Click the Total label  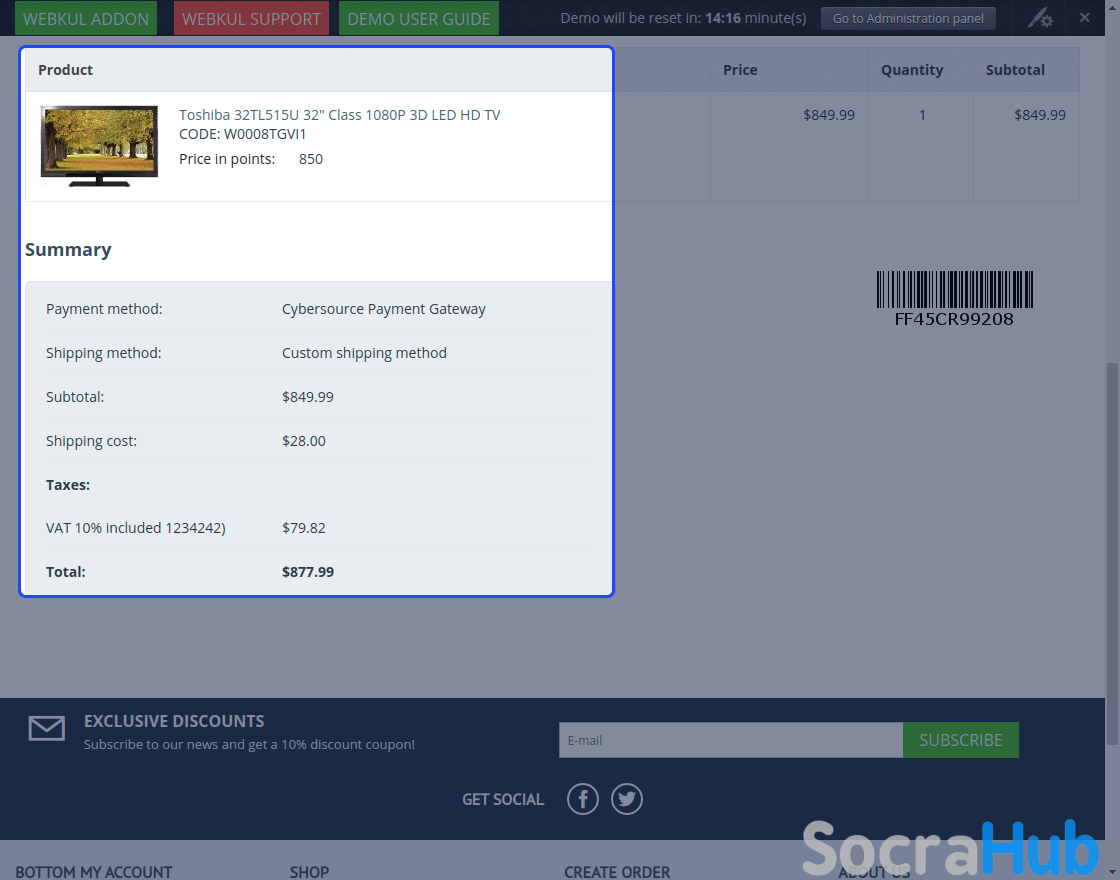tap(66, 571)
